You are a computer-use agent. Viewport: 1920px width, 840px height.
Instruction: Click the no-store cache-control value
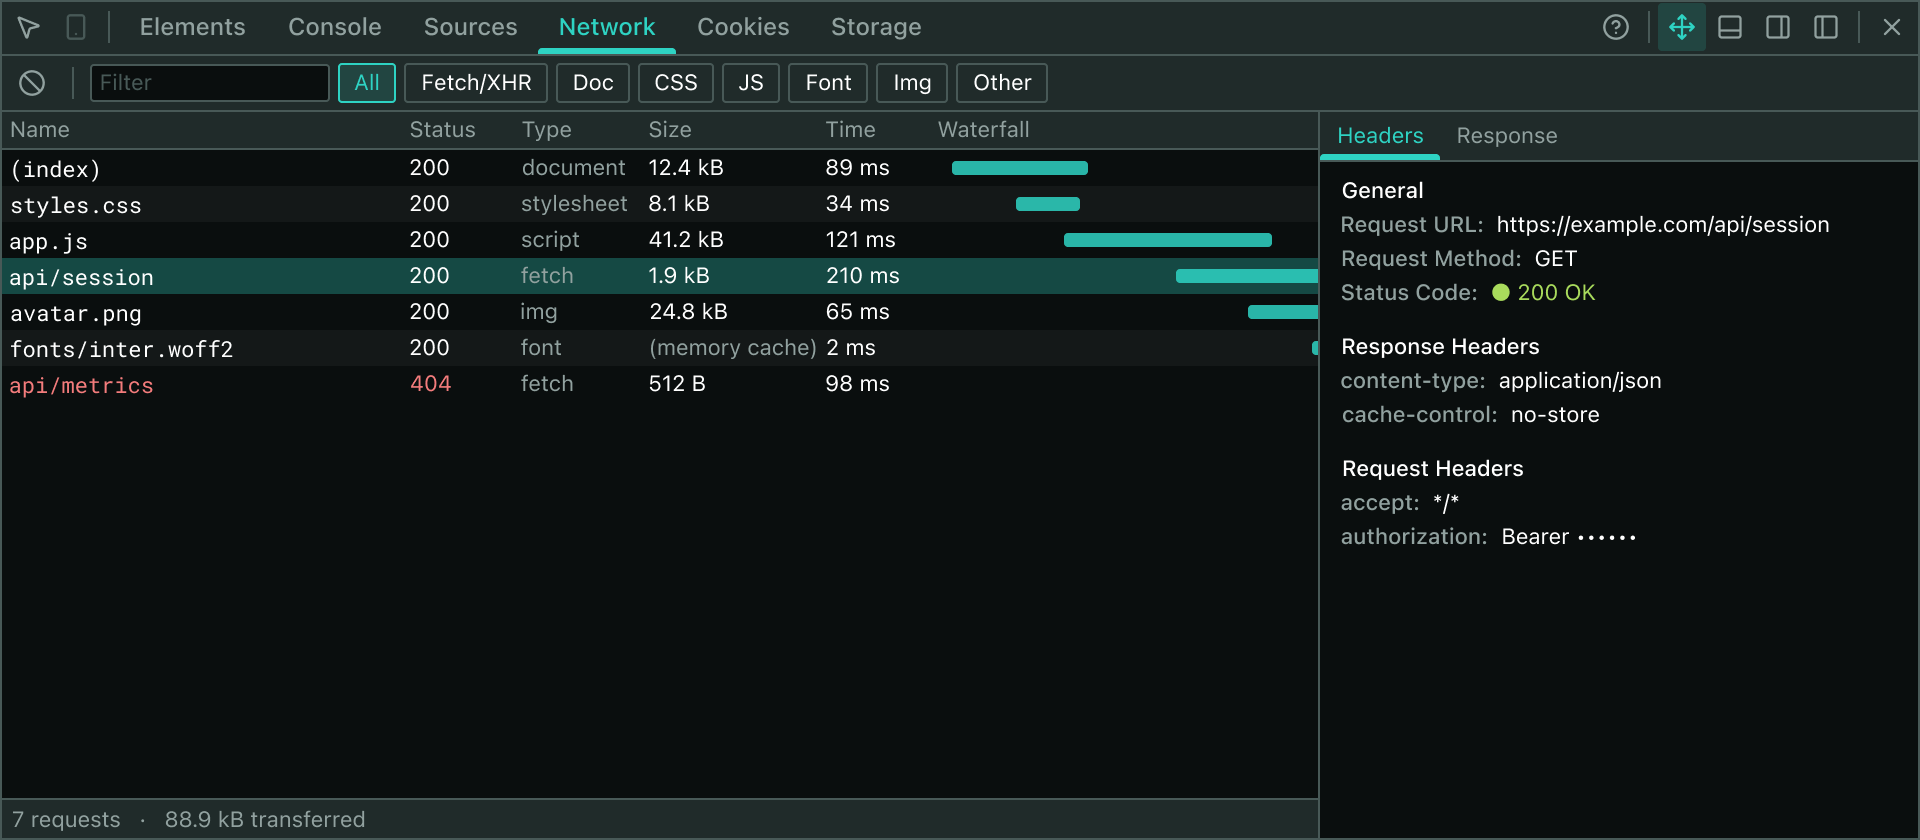[x=1555, y=415]
